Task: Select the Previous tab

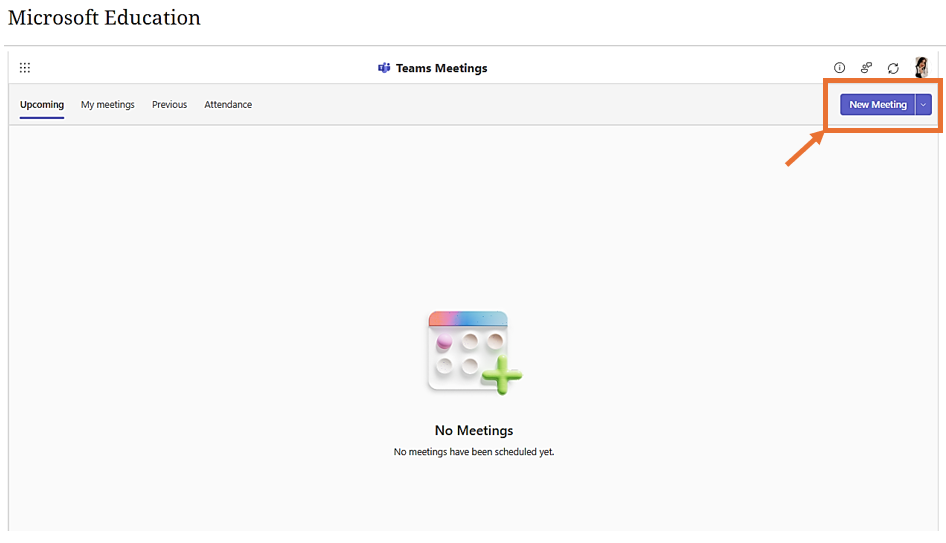Action: [x=170, y=104]
